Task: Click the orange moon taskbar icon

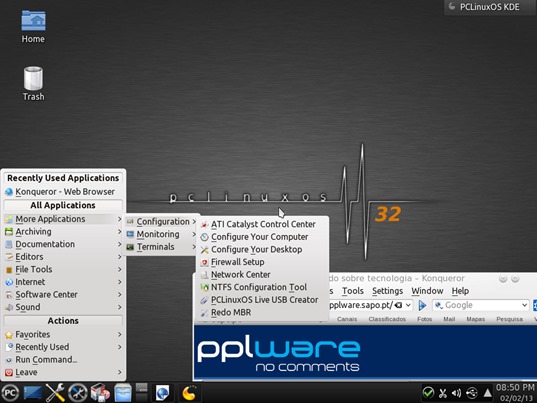Action: pos(189,393)
